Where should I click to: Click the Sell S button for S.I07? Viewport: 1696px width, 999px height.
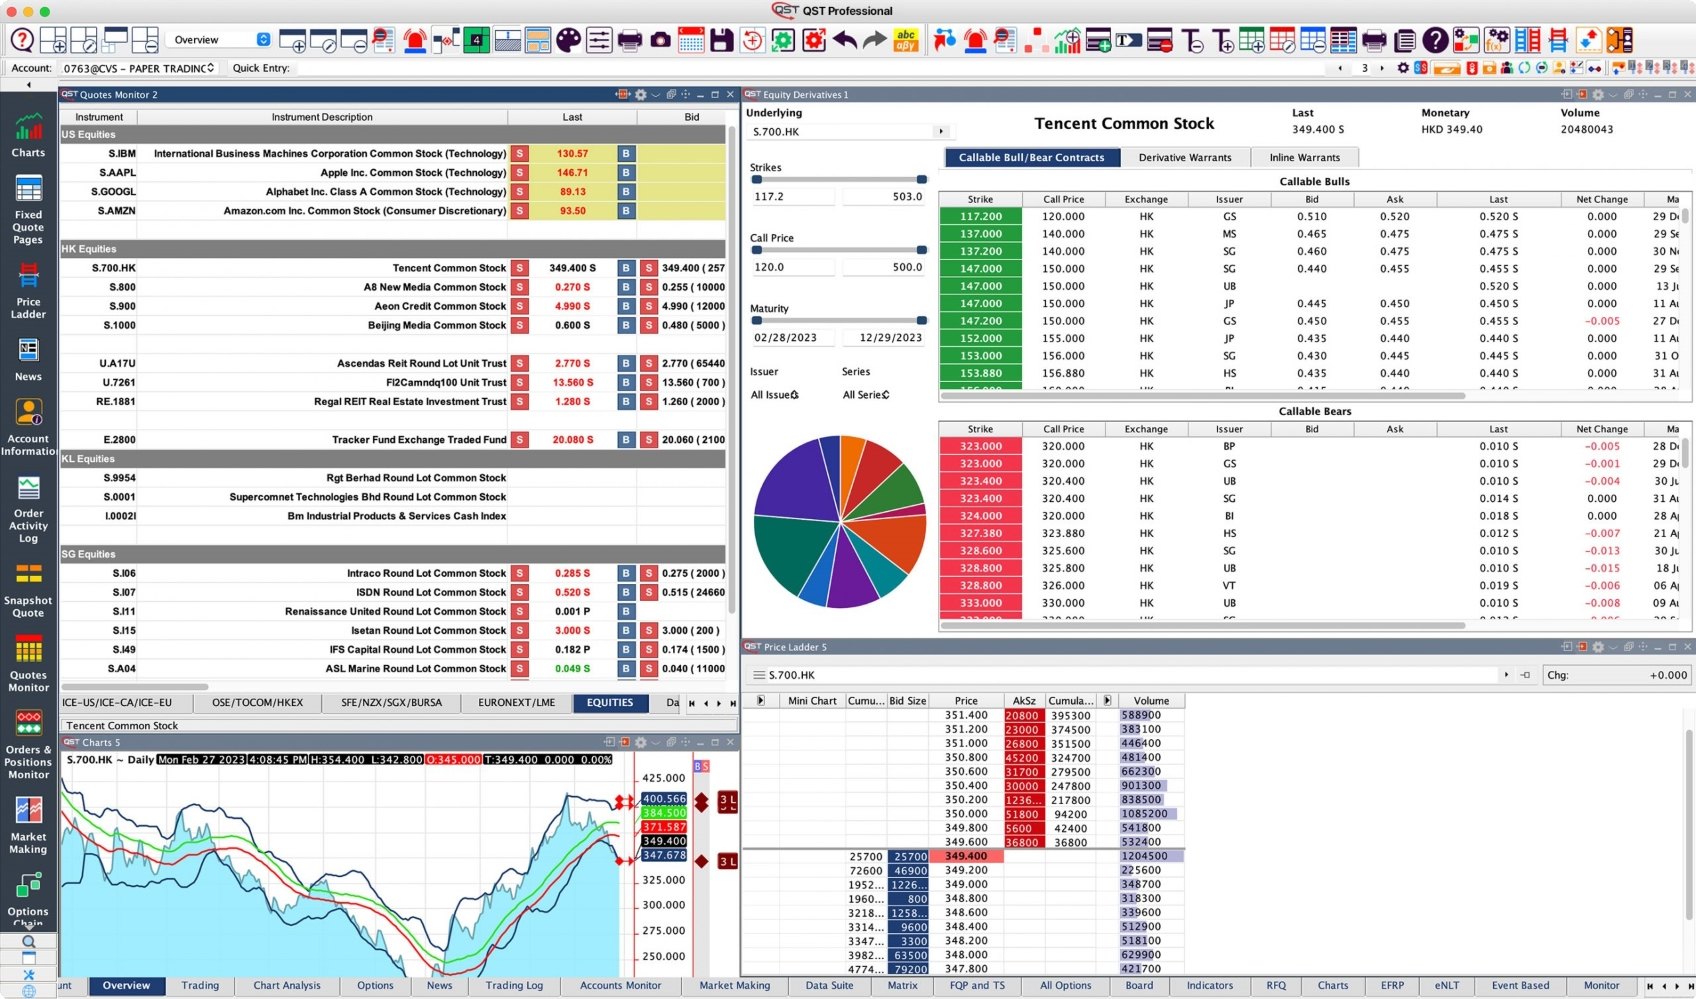[519, 593]
